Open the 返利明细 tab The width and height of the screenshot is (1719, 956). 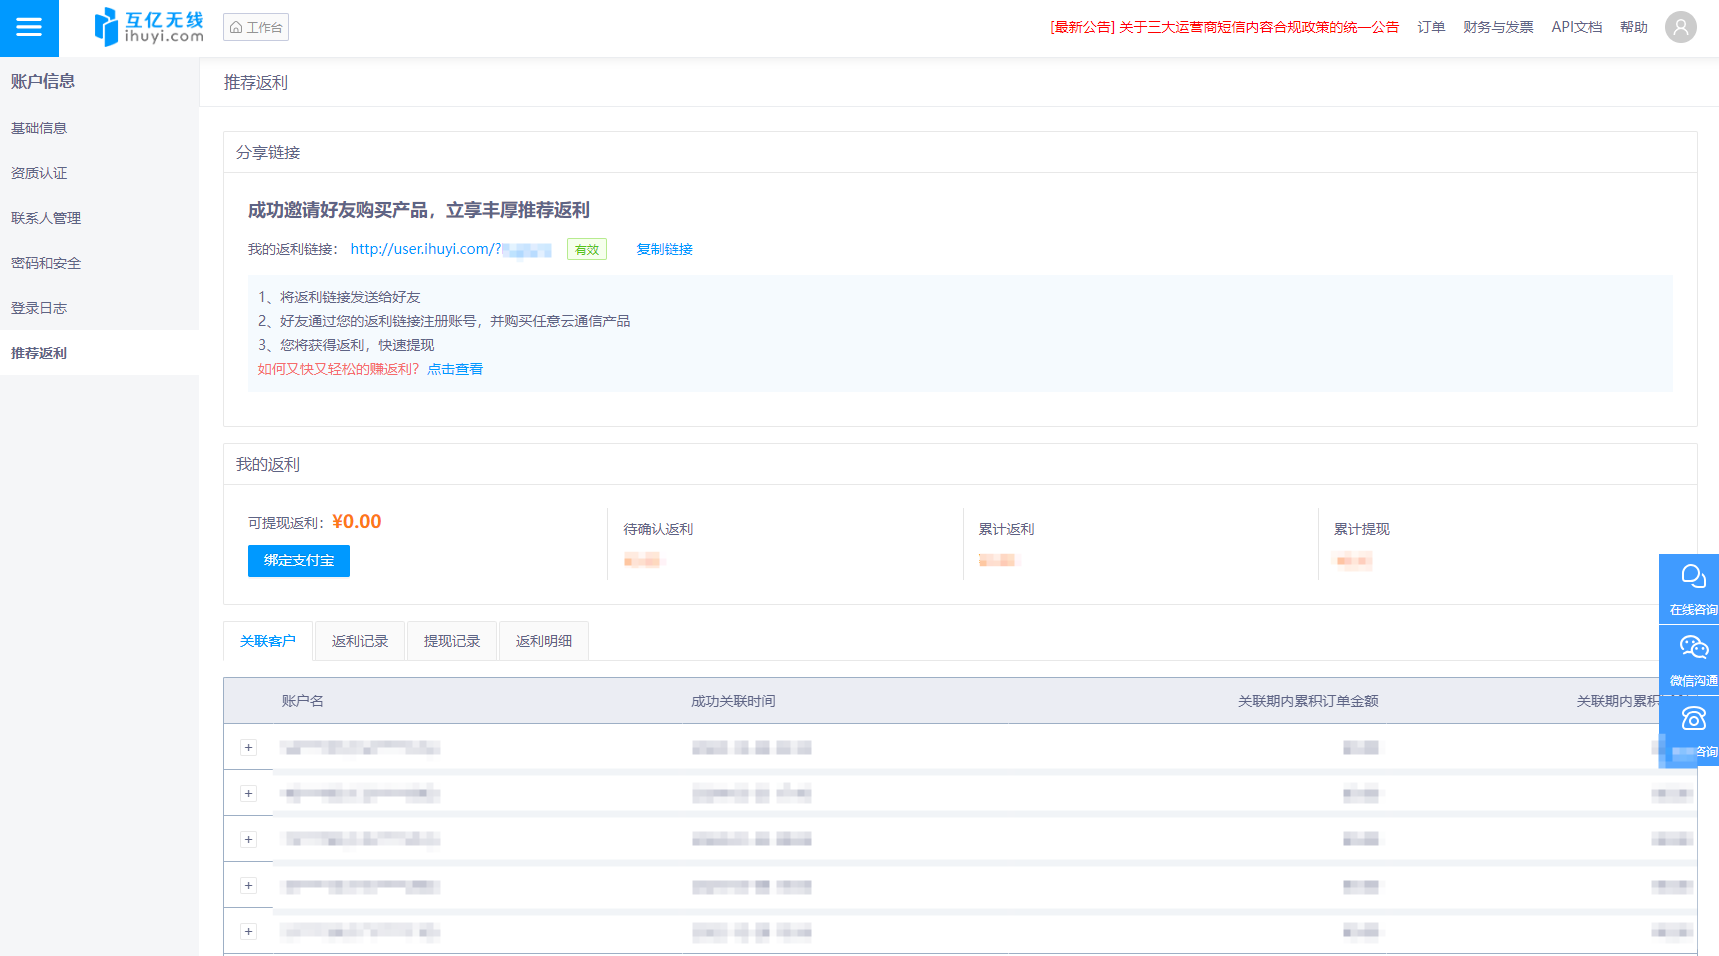(544, 641)
